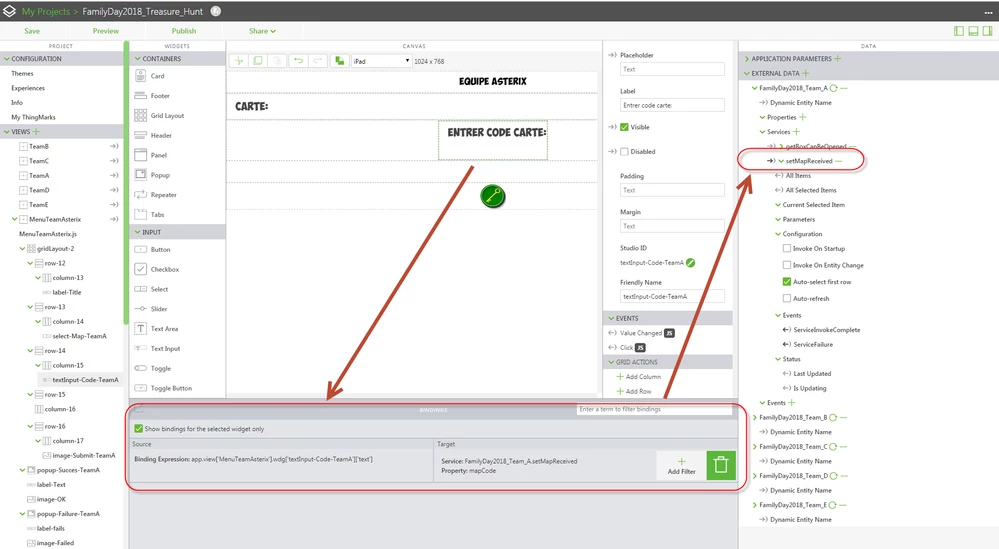Click the undo arrow in canvas toolbar
This screenshot has height=549, width=999.
[298, 61]
